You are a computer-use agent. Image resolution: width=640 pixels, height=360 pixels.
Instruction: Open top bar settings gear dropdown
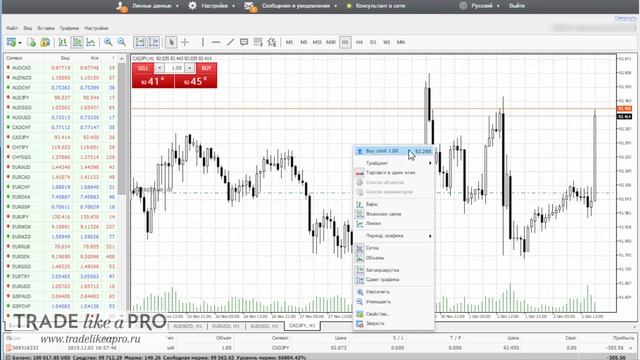click(x=211, y=6)
